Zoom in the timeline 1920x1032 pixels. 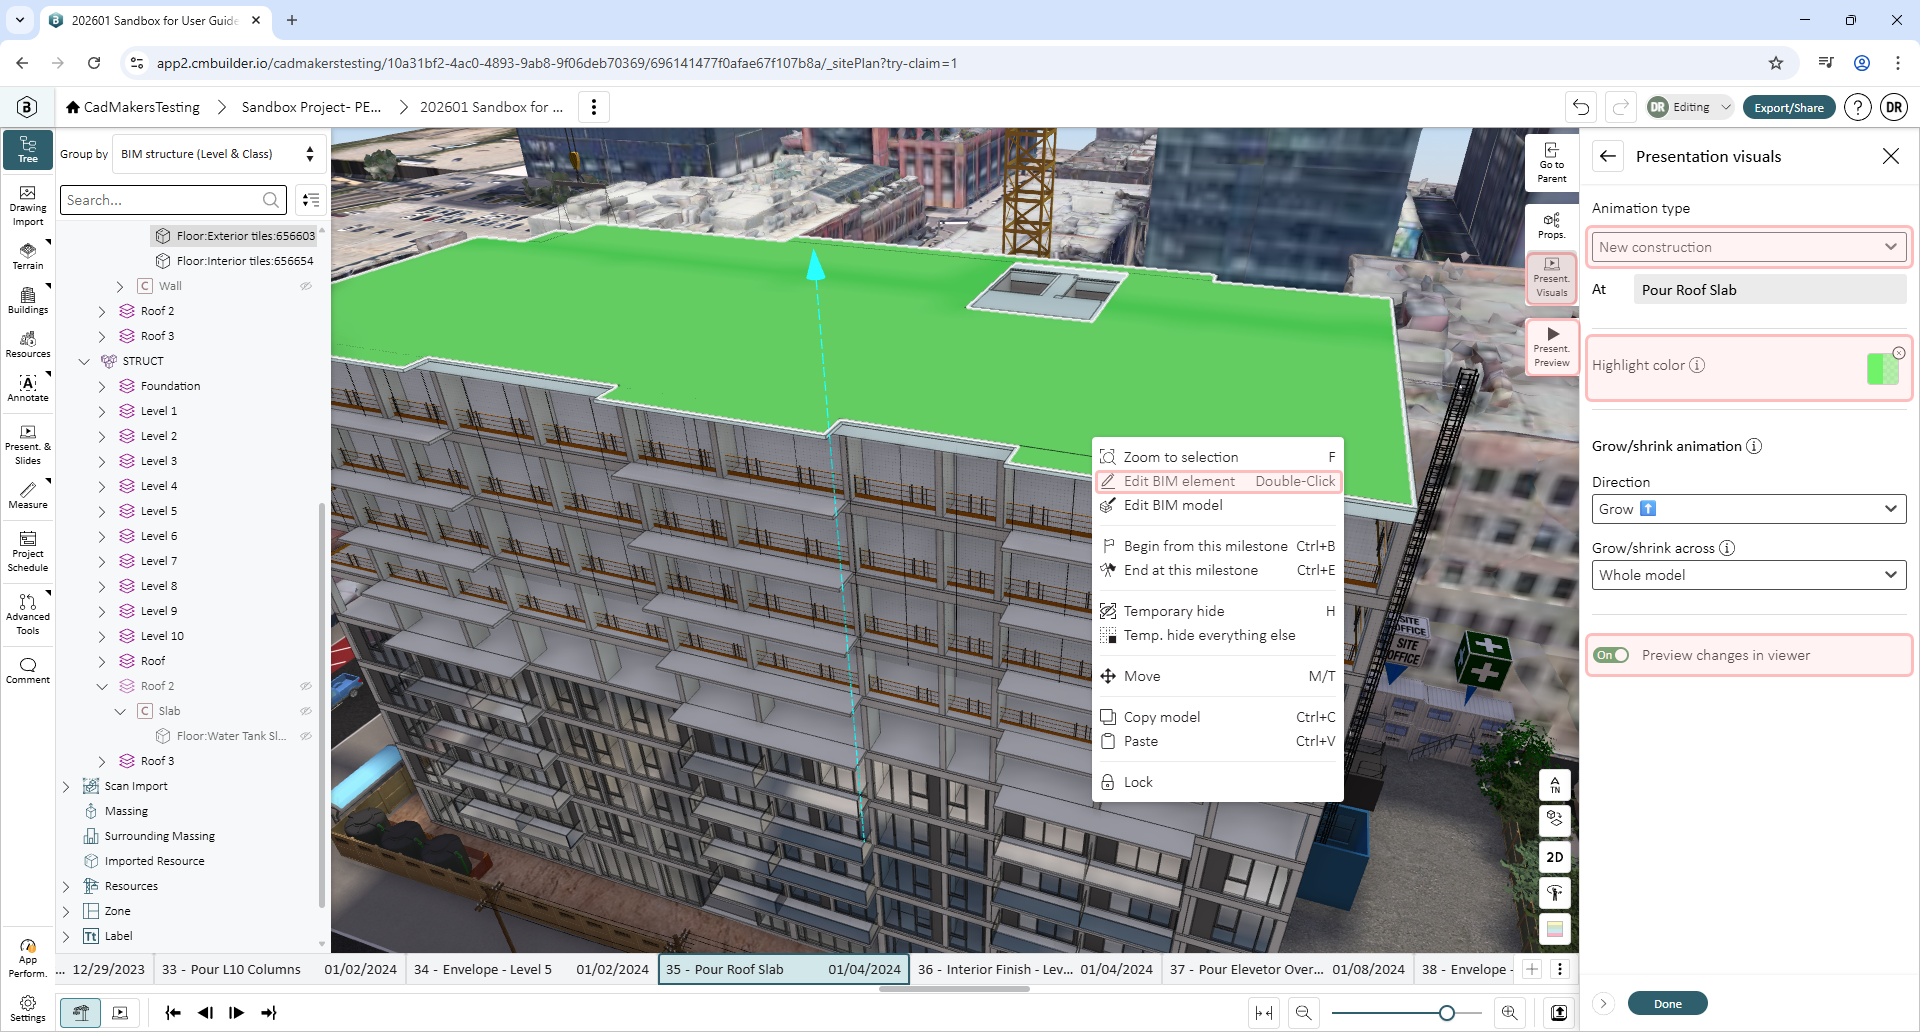pyautogui.click(x=1509, y=1013)
